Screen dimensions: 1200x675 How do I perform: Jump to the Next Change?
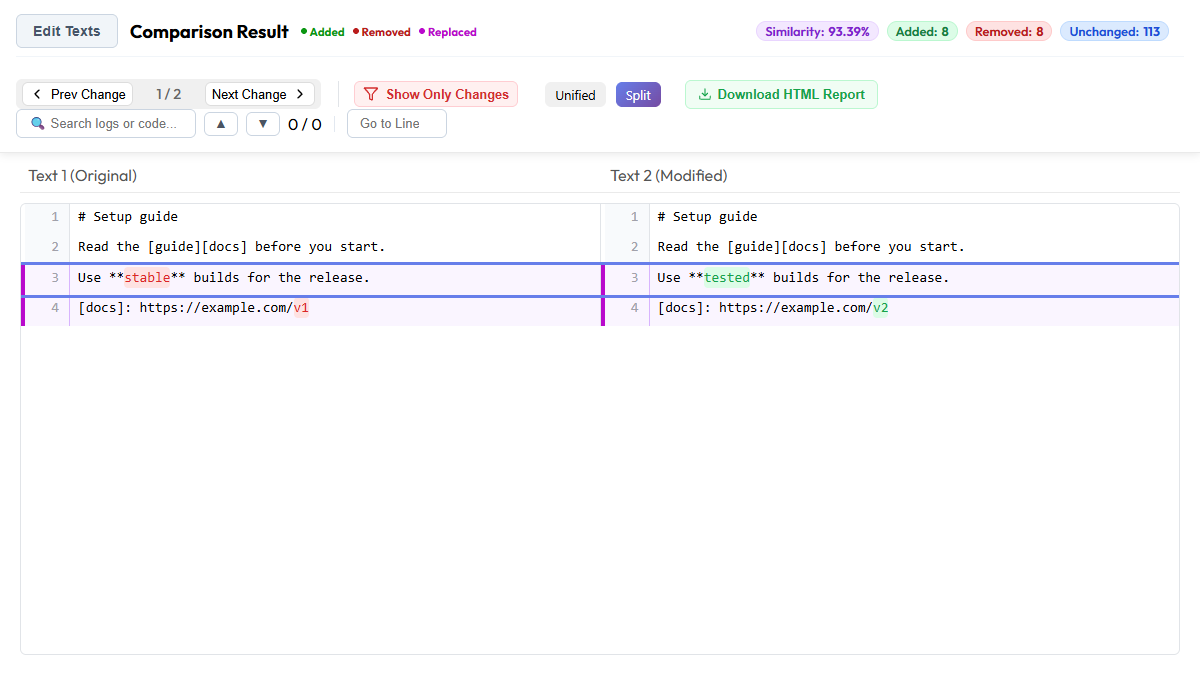pos(259,94)
